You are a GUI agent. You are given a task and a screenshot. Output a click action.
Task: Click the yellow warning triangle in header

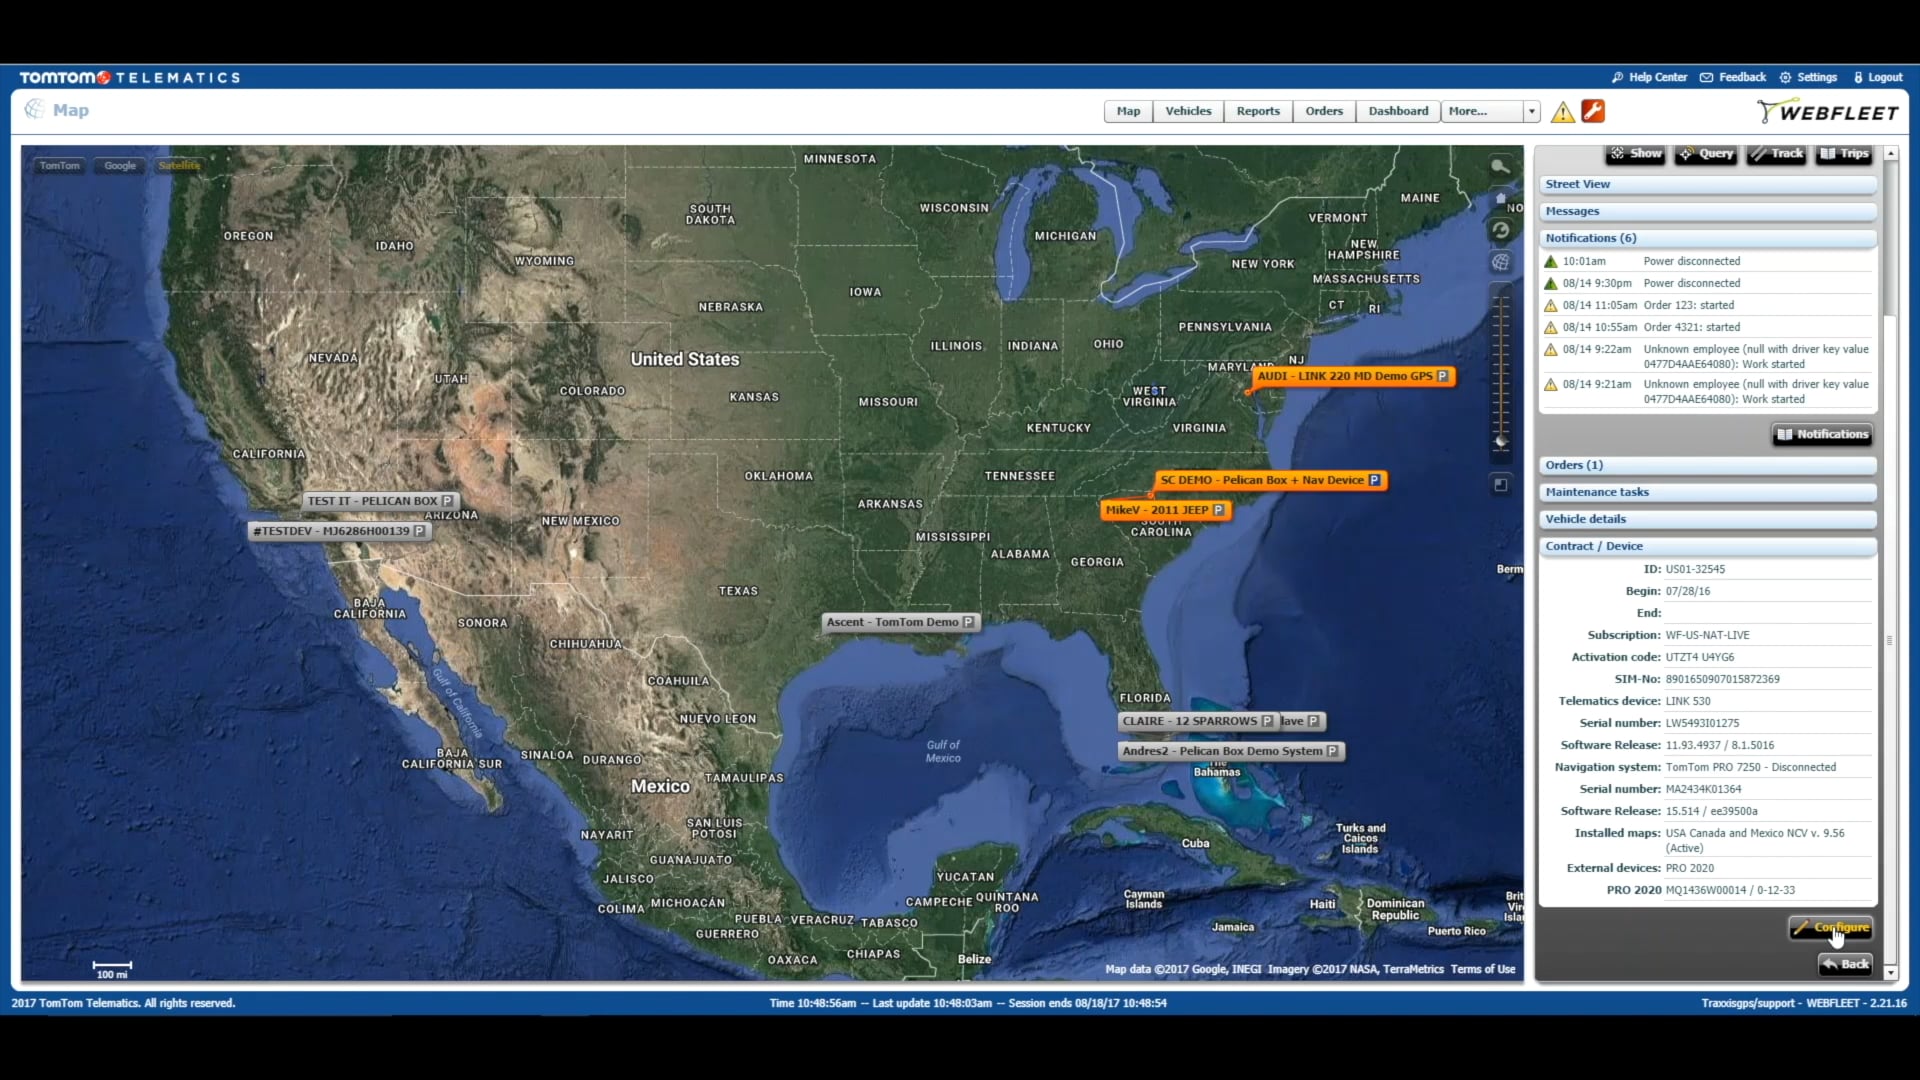pyautogui.click(x=1562, y=112)
